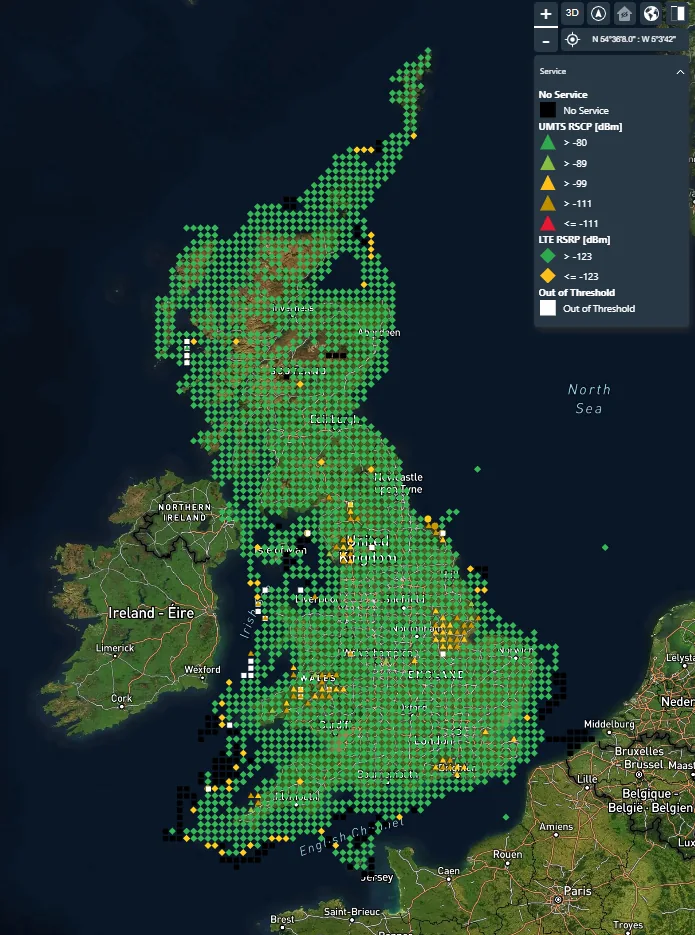Click the 'Brest' map label
This screenshot has height=935, width=695.
click(x=282, y=919)
